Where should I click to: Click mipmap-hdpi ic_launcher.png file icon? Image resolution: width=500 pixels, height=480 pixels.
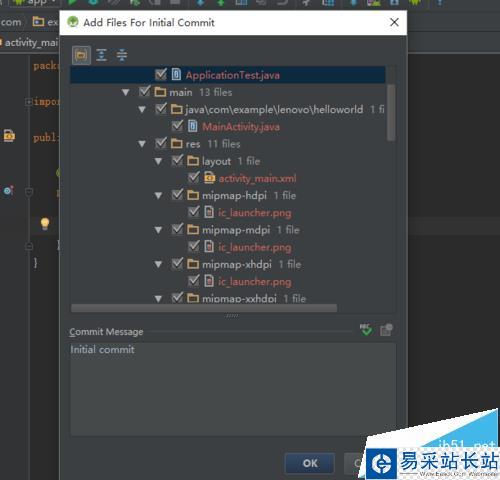[x=209, y=212]
